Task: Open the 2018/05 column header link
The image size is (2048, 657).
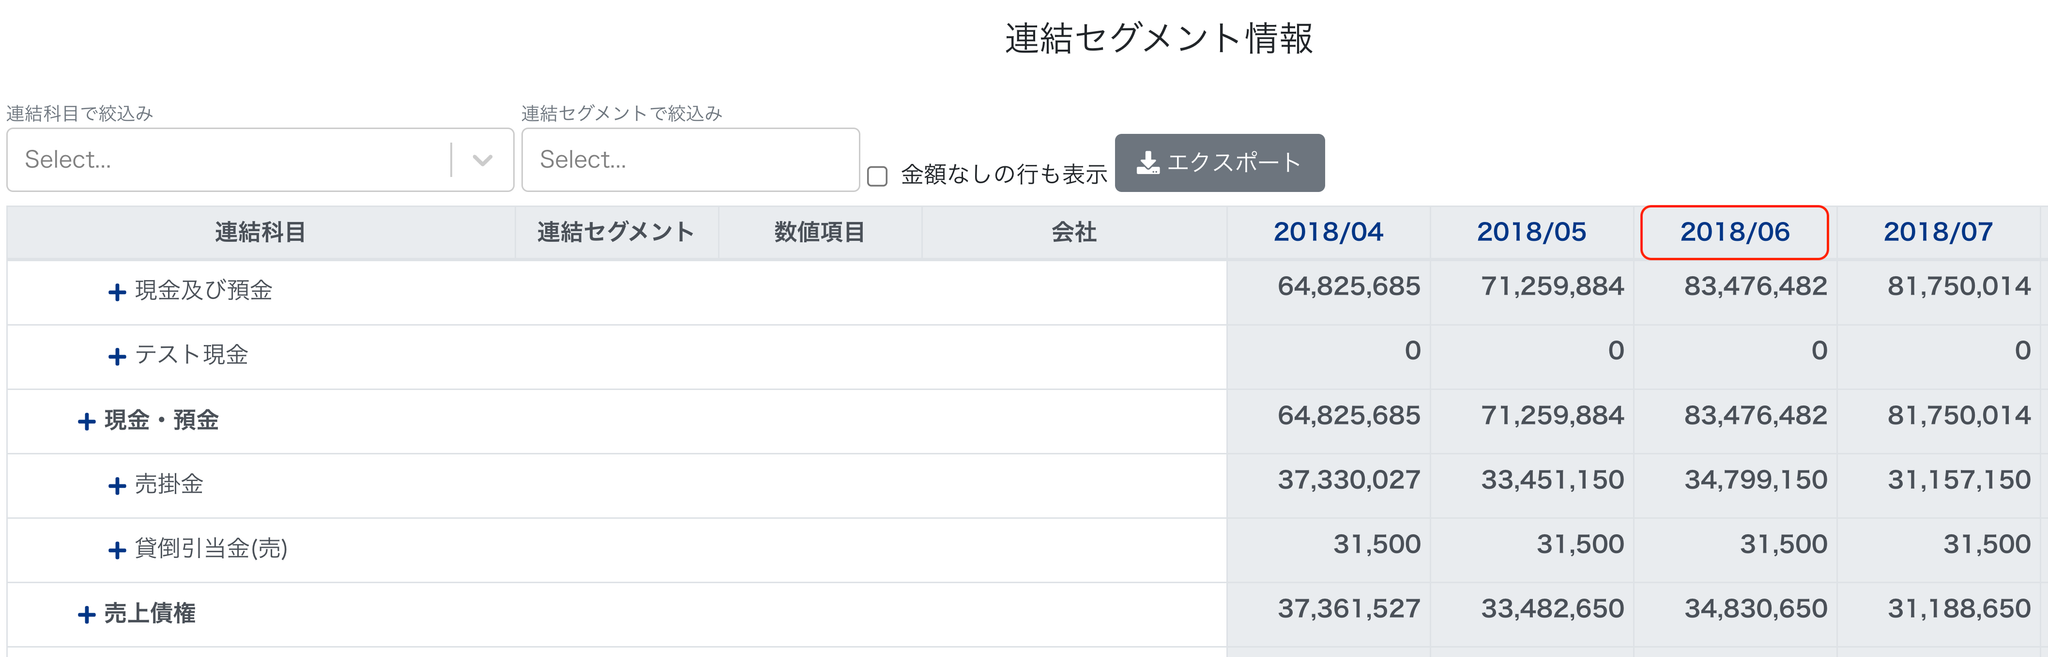Action: pos(1531,232)
